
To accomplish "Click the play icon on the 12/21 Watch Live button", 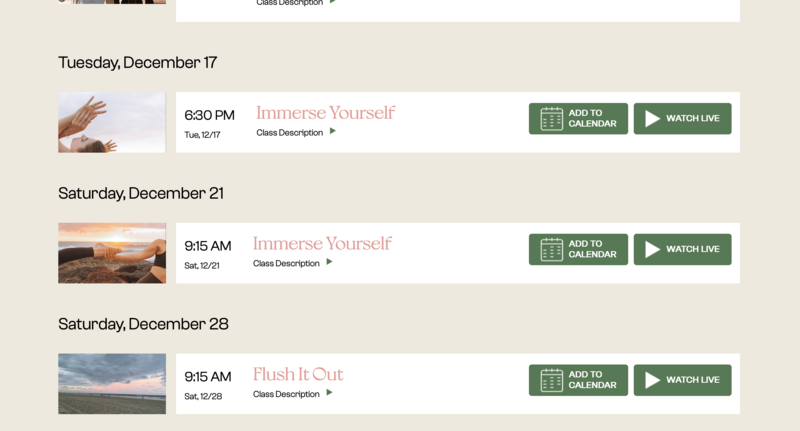I will pos(652,249).
